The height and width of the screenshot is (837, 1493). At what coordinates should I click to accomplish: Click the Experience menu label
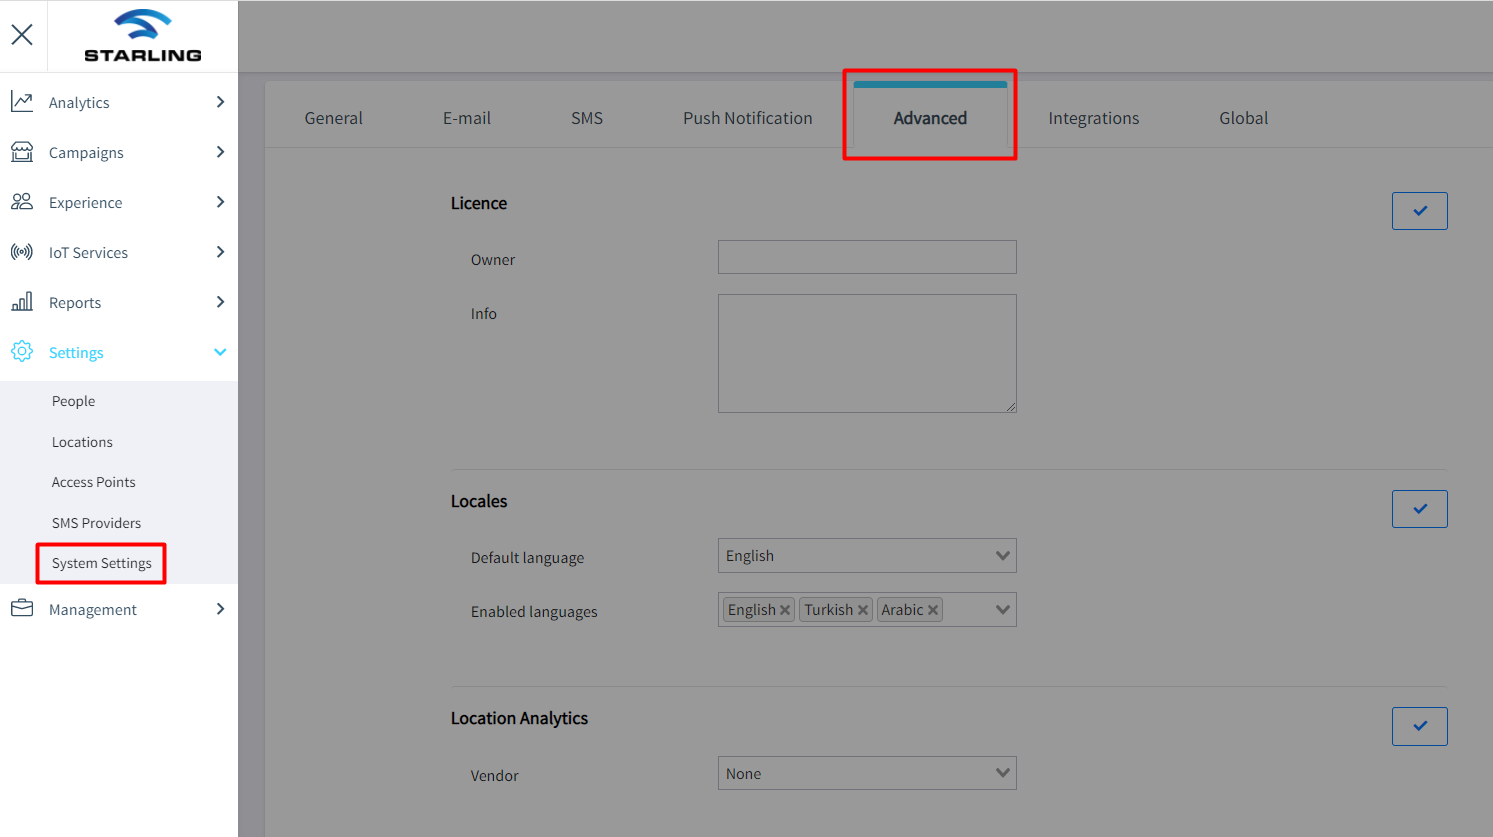pos(86,203)
